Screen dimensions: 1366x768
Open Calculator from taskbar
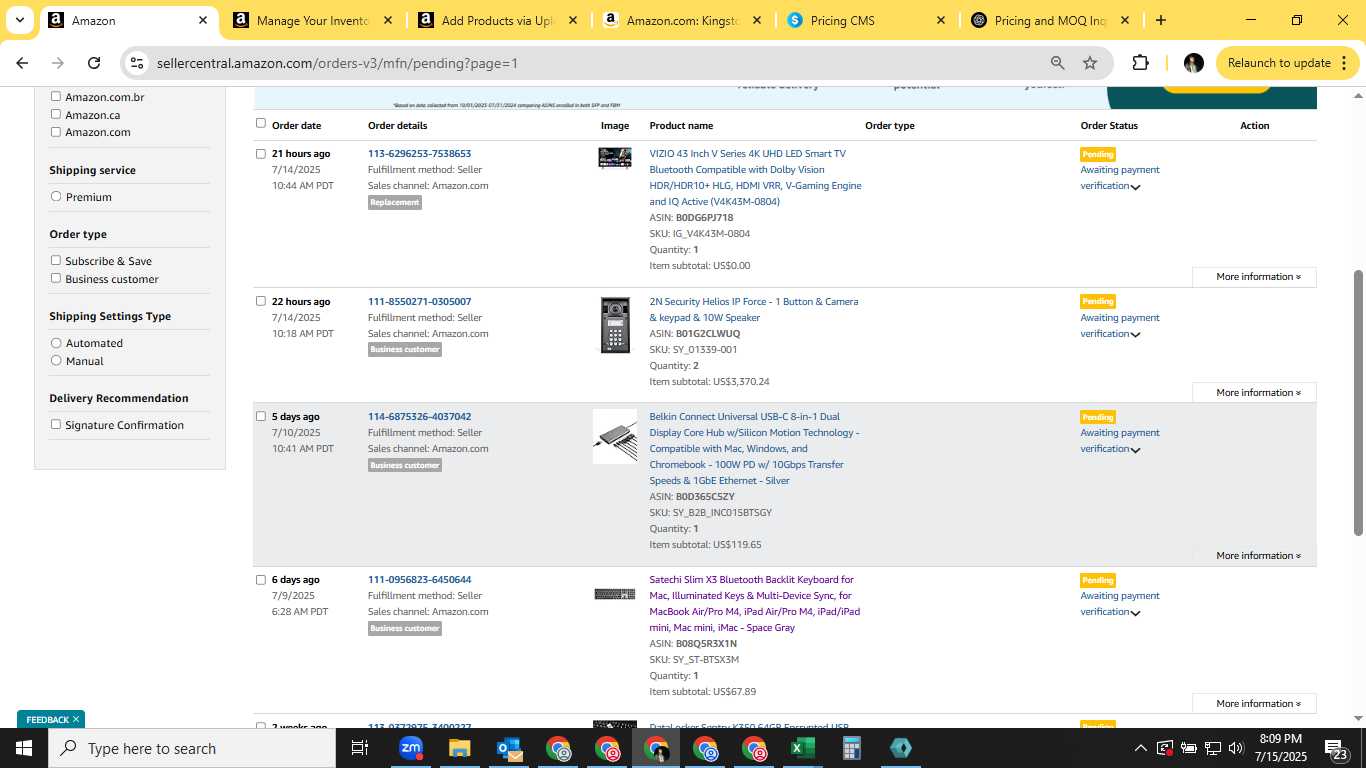point(852,748)
